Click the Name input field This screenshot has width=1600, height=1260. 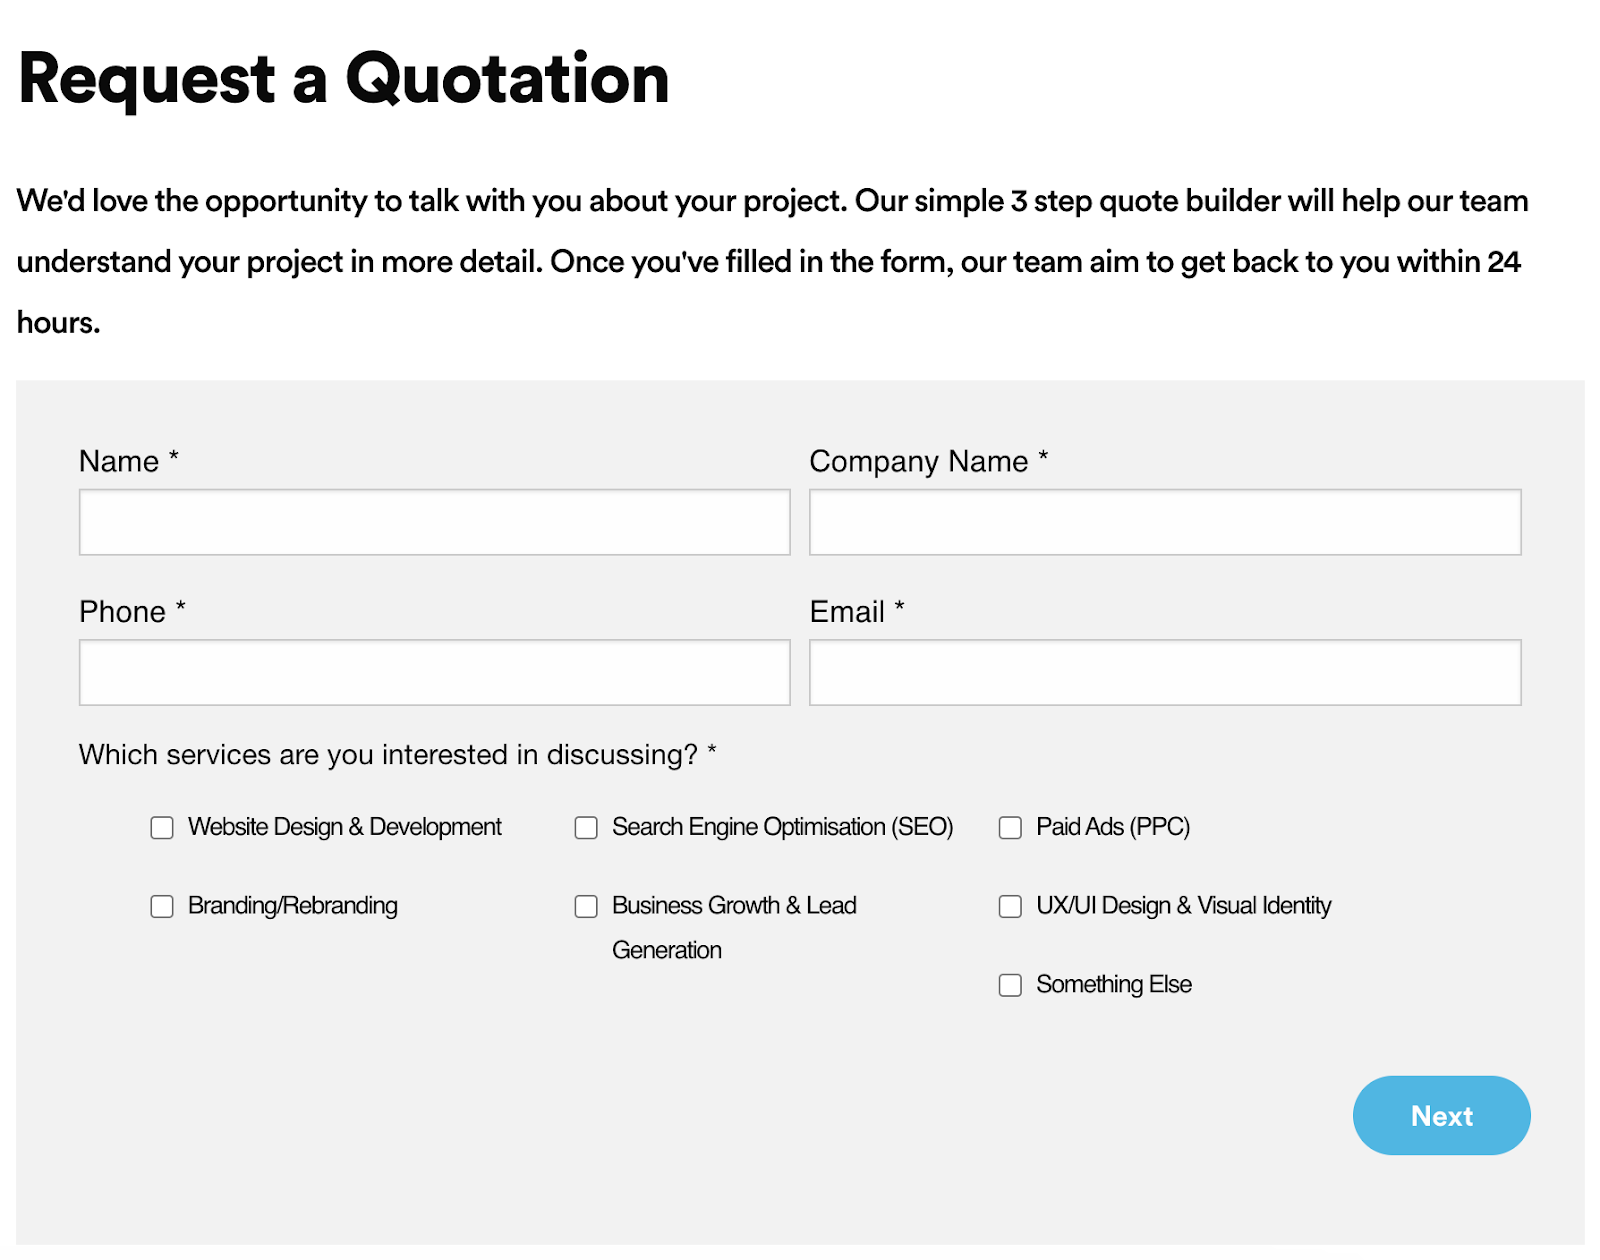[434, 522]
